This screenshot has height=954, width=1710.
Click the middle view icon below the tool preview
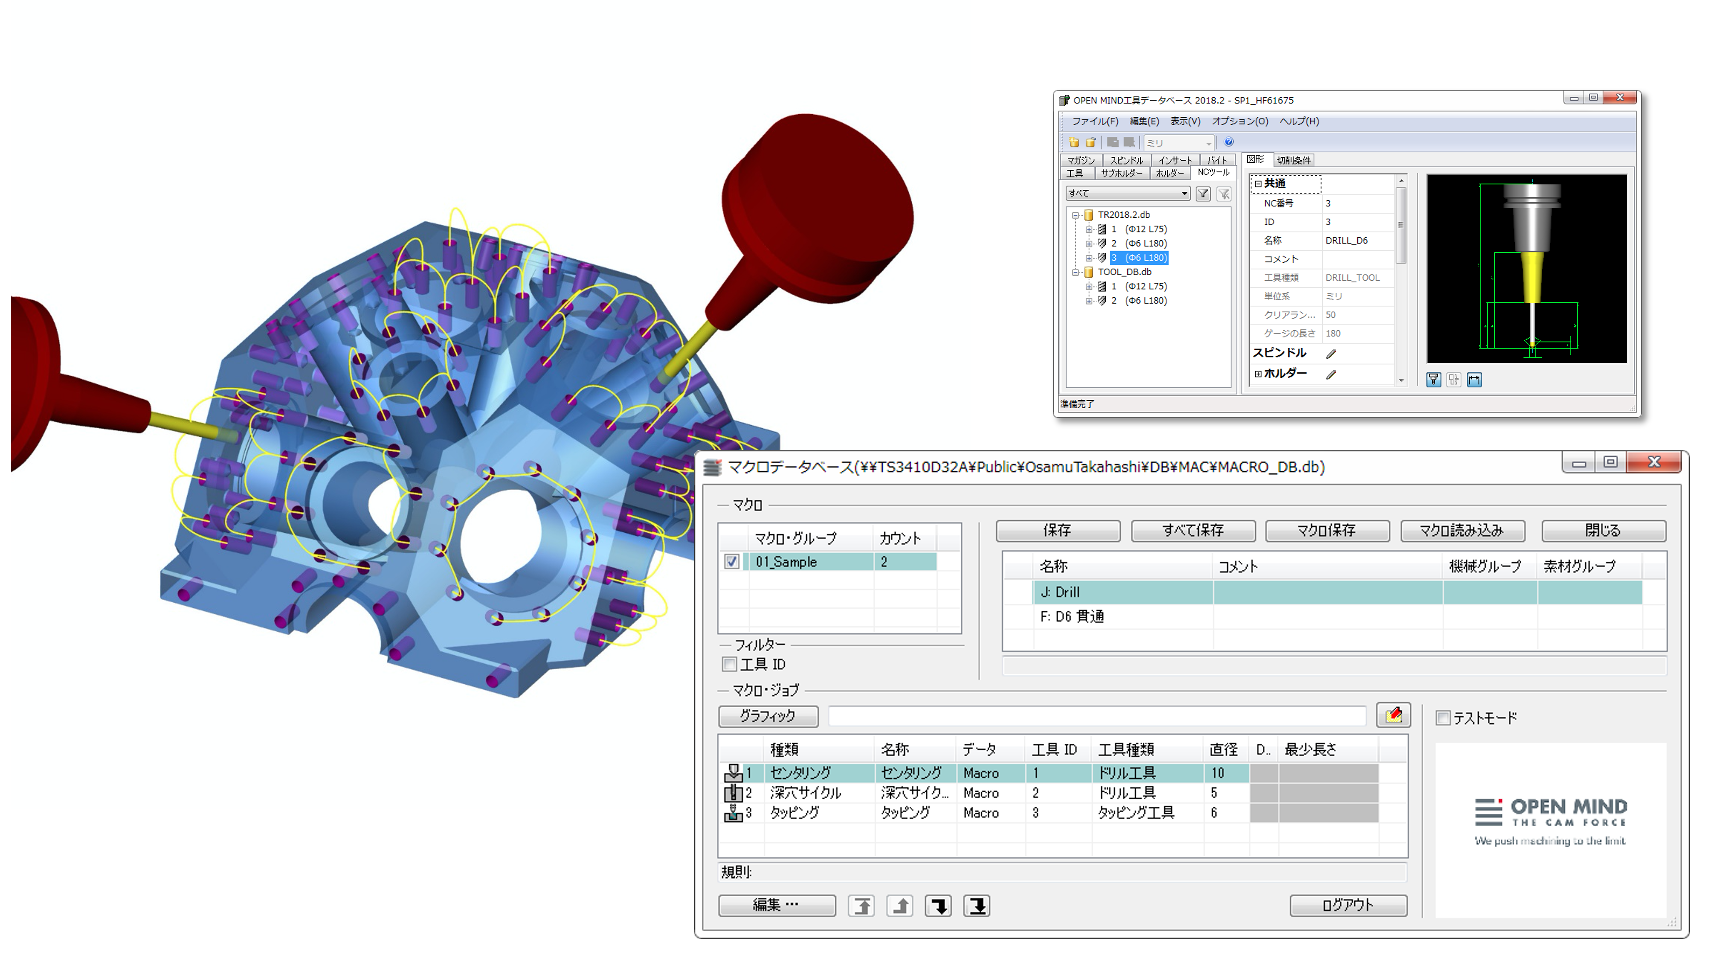[1454, 380]
